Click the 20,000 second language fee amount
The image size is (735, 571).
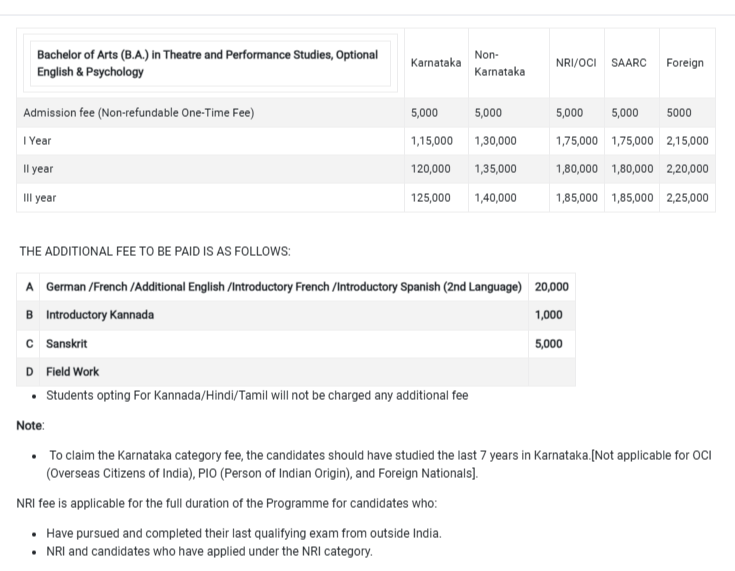click(552, 287)
